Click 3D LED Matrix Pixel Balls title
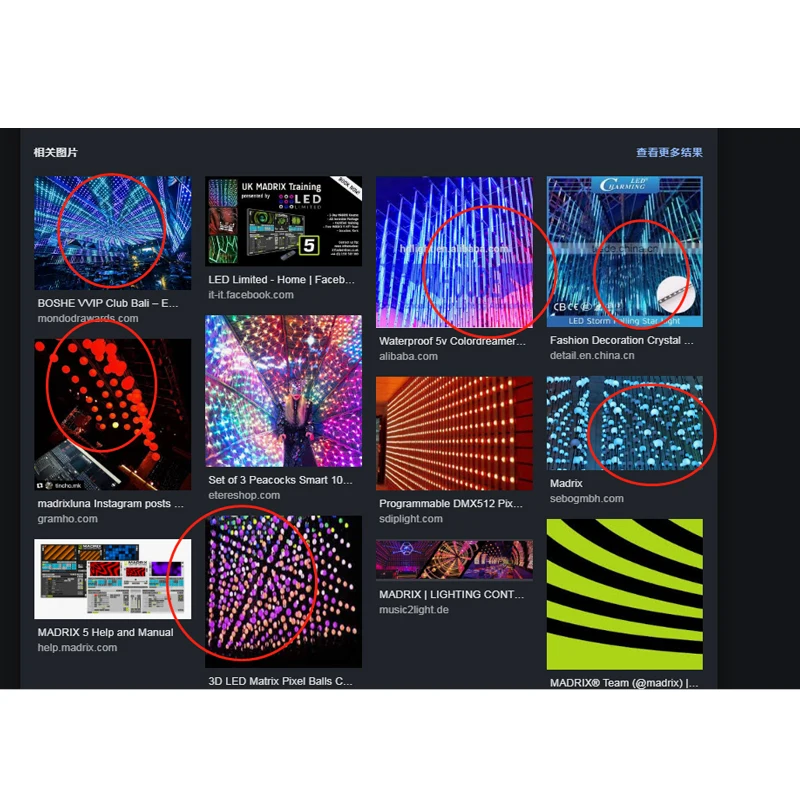 coord(280,681)
